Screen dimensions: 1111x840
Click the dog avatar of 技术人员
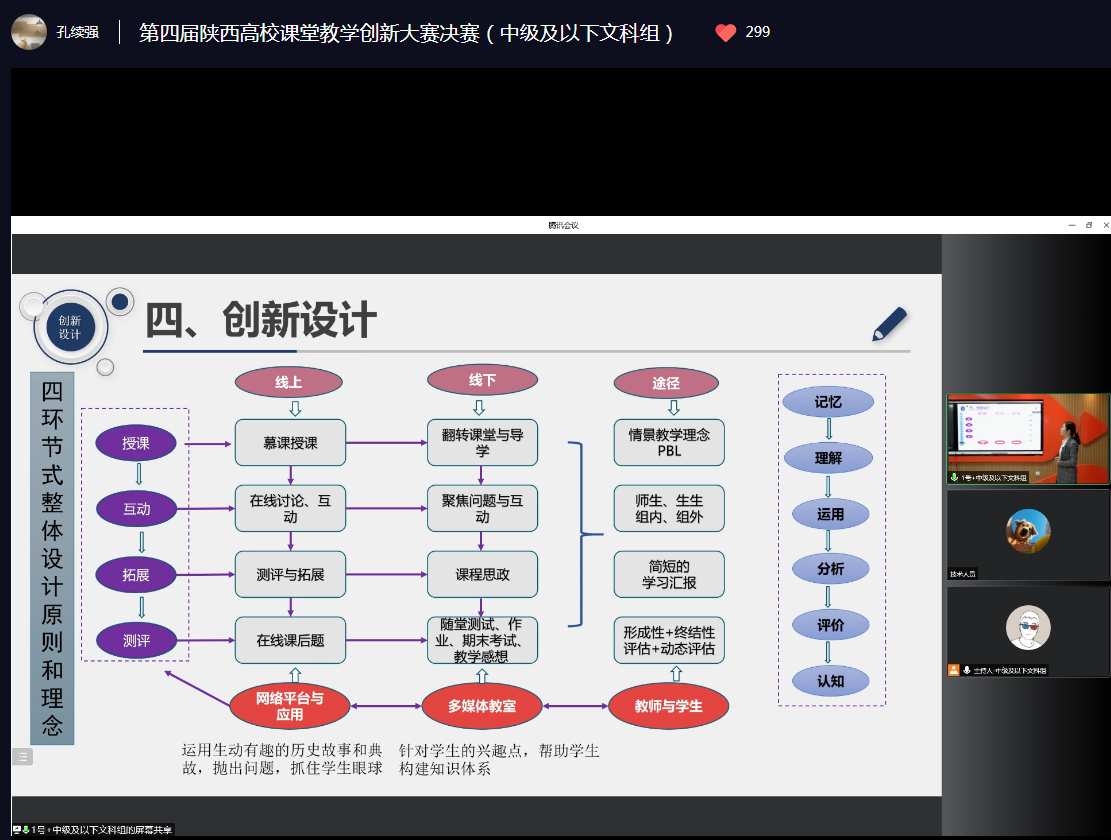tap(1028, 530)
